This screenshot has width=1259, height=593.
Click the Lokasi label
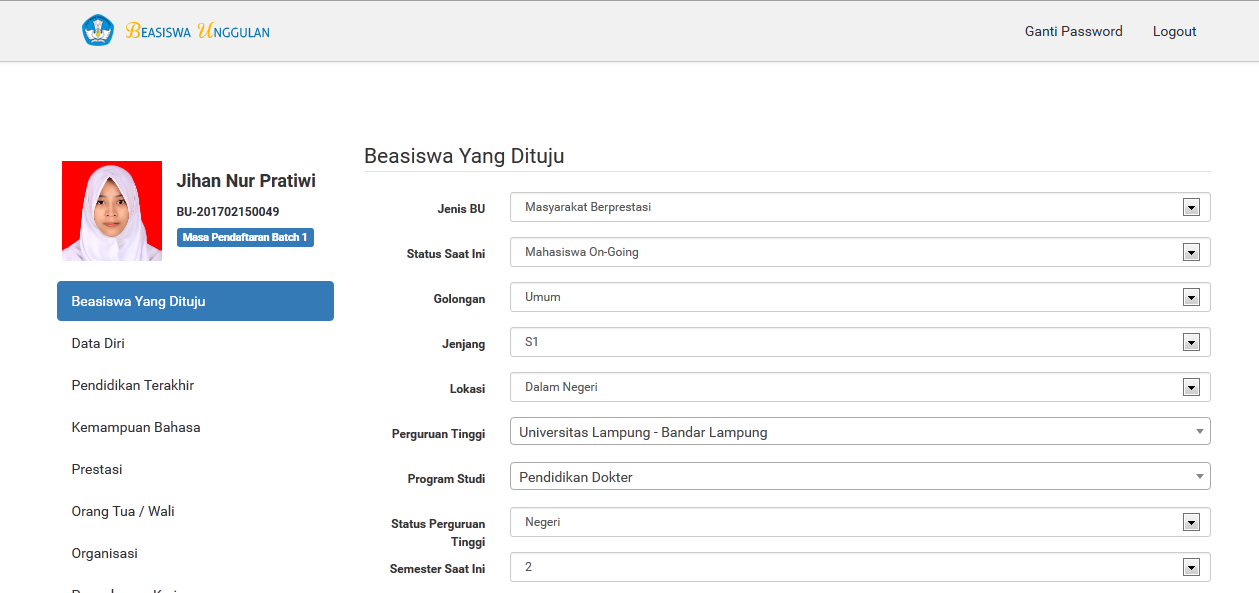468,389
